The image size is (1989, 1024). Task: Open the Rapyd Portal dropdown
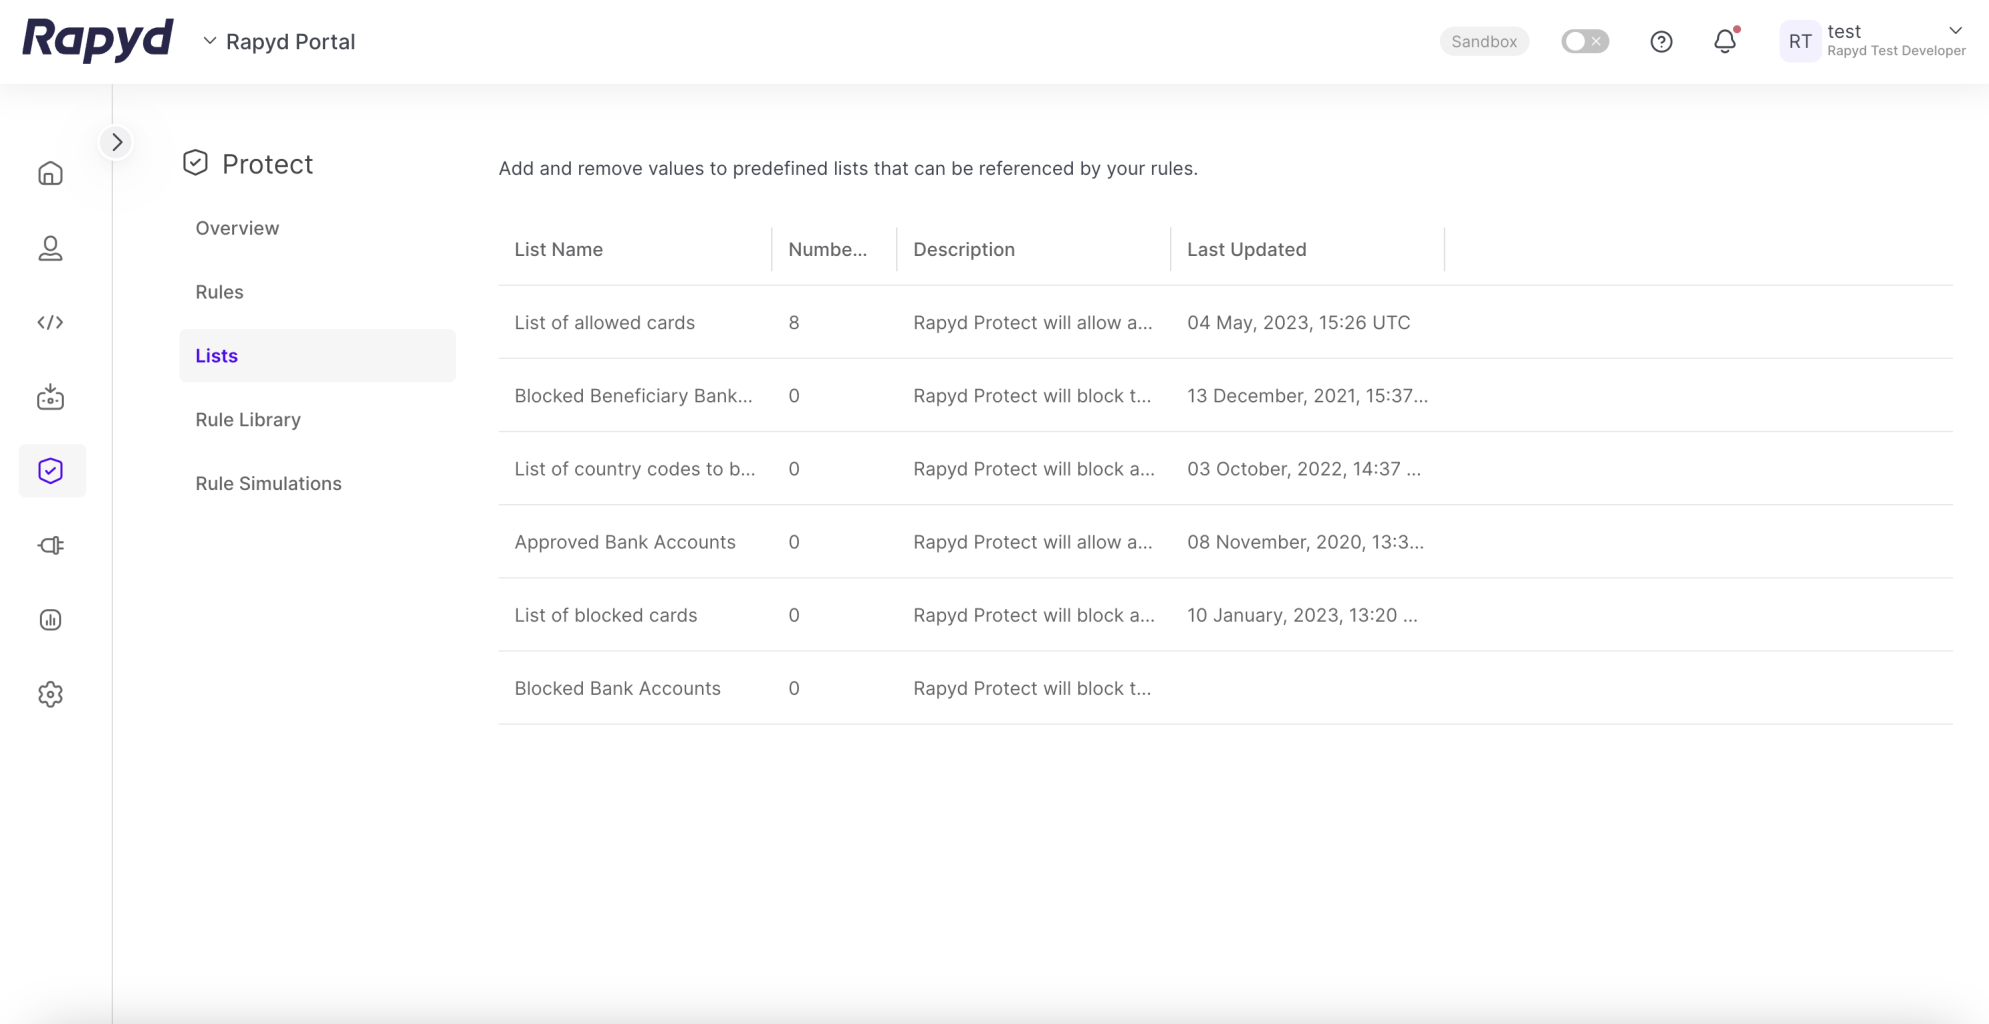279,41
